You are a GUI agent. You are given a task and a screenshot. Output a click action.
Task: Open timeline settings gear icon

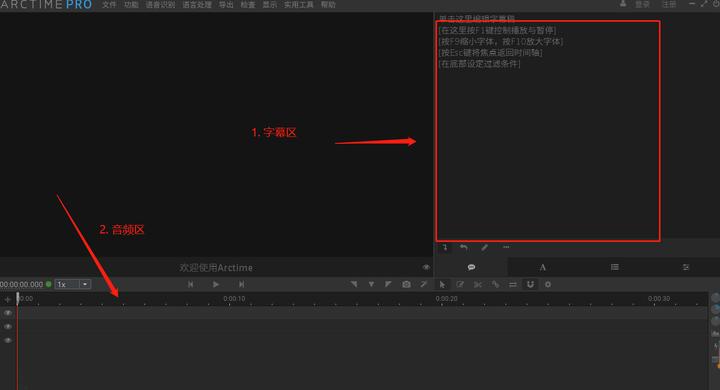point(548,284)
